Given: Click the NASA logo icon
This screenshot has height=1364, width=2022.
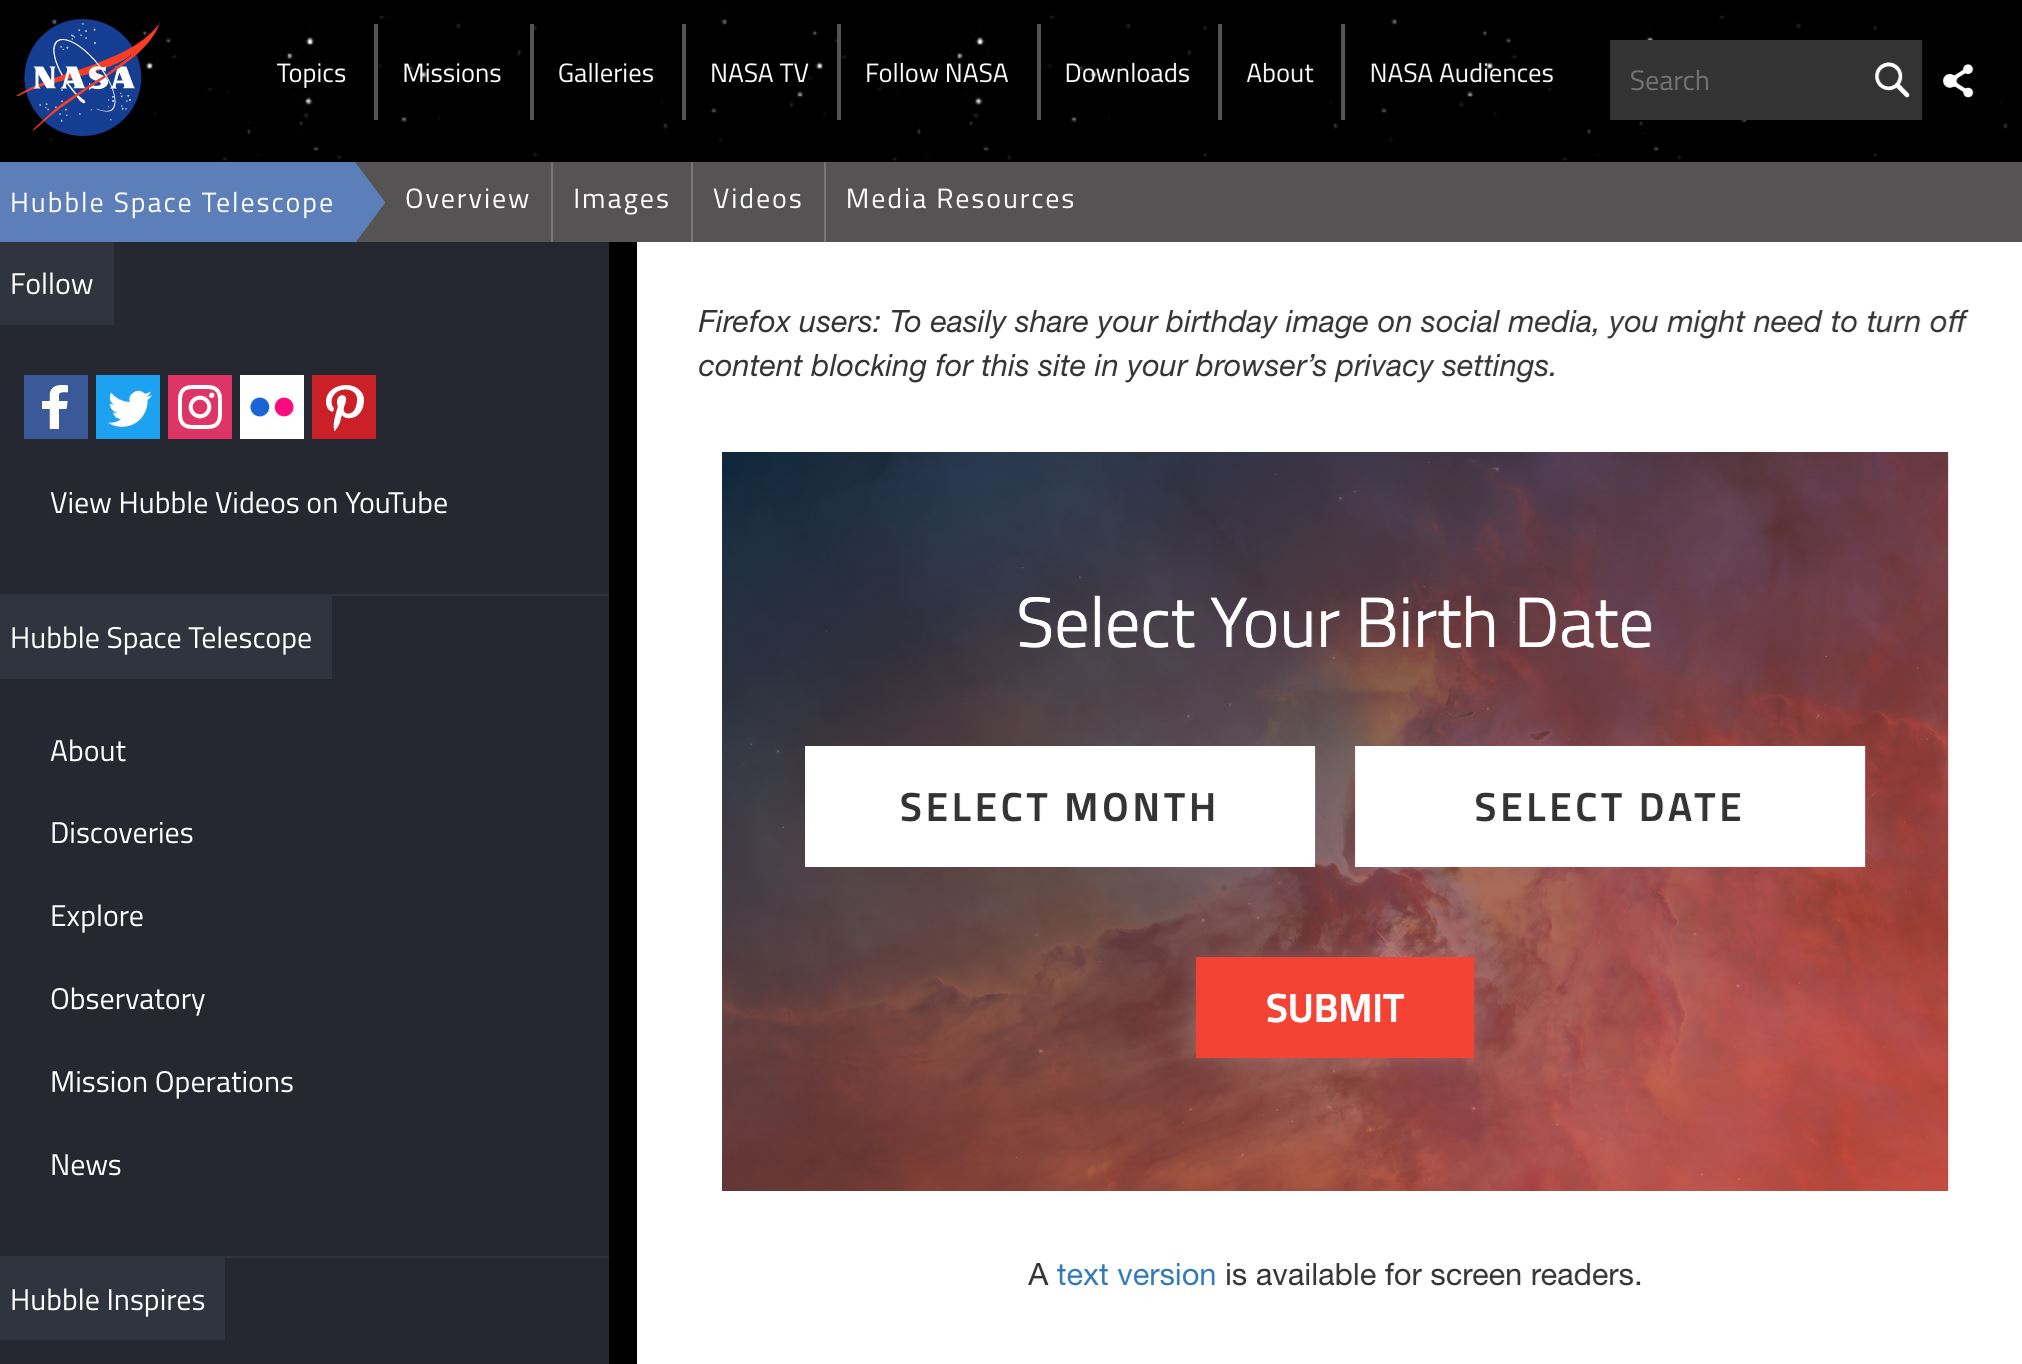Looking at the screenshot, I should pos(85,77).
